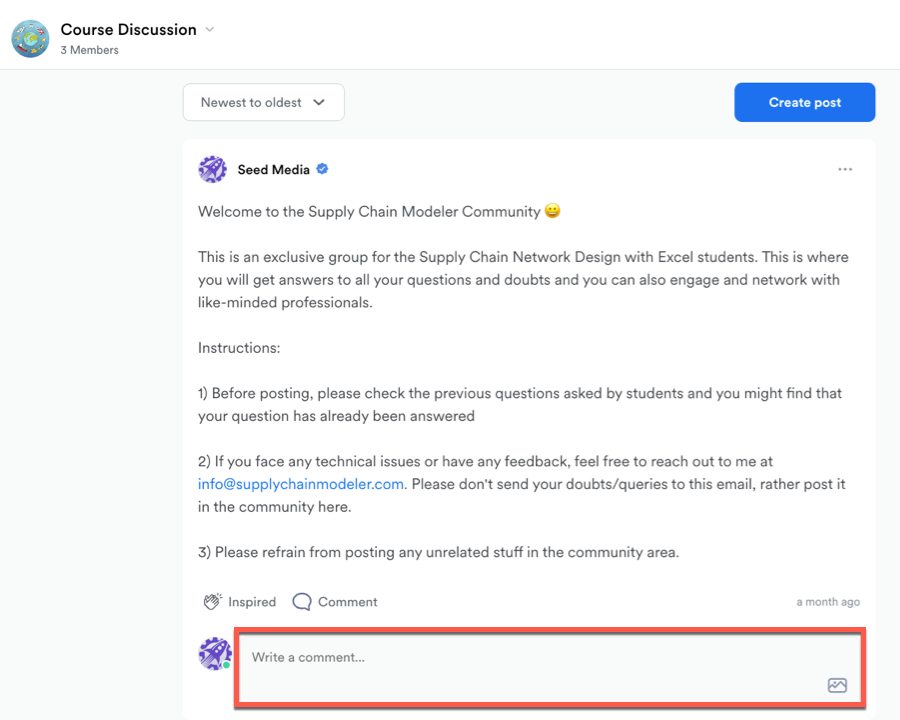Screen dimensions: 900x720
Task: Click your avatar beside the comment box
Action: point(215,653)
